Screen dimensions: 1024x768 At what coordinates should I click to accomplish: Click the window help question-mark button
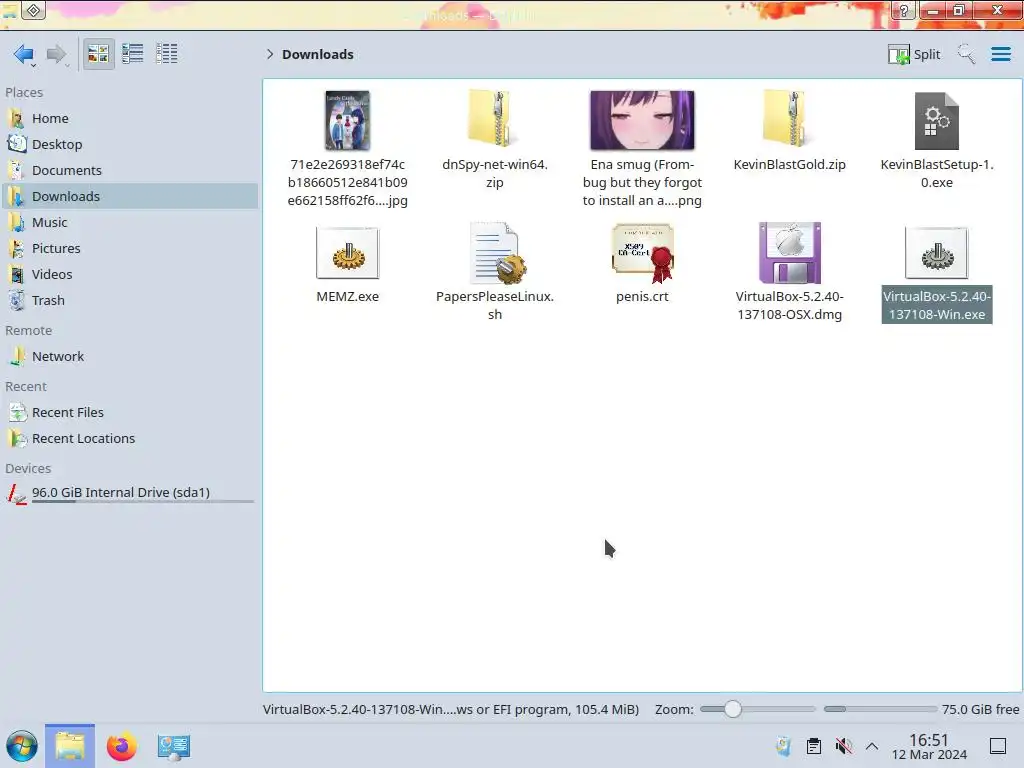(x=903, y=10)
